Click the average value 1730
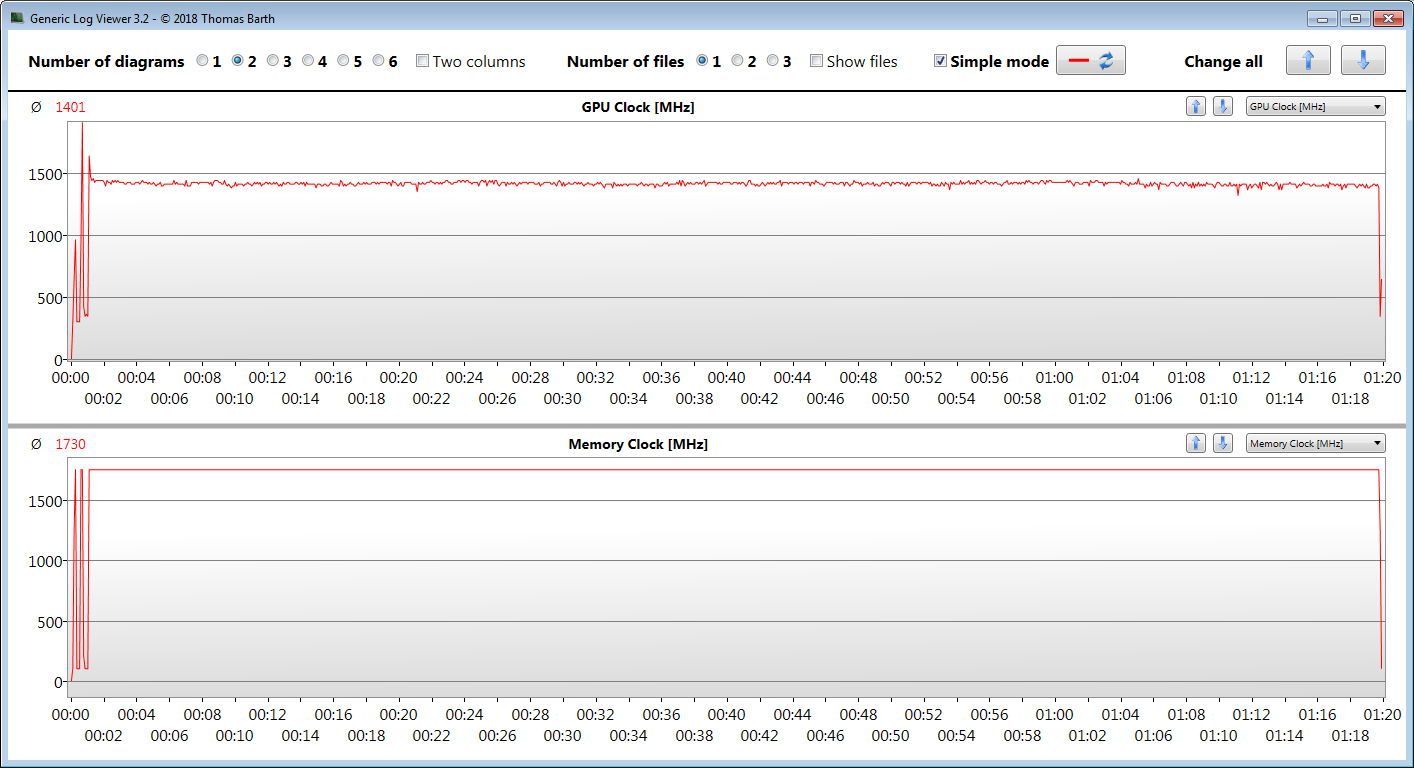Image resolution: width=1414 pixels, height=768 pixels. 70,444
